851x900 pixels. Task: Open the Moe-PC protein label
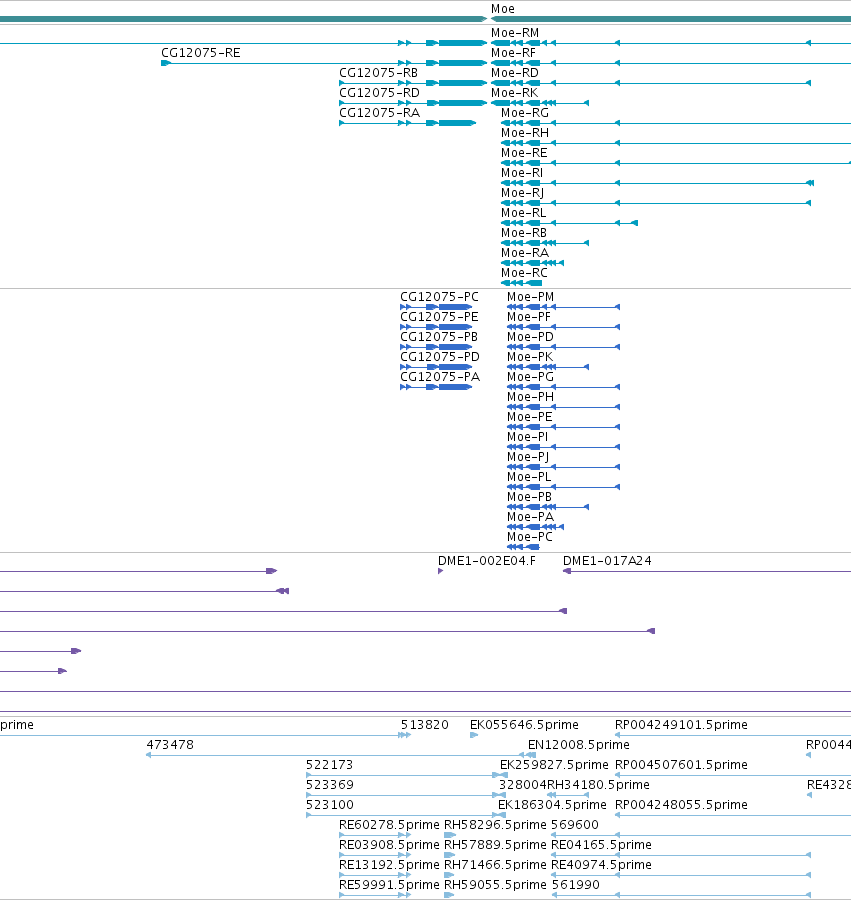tap(530, 537)
